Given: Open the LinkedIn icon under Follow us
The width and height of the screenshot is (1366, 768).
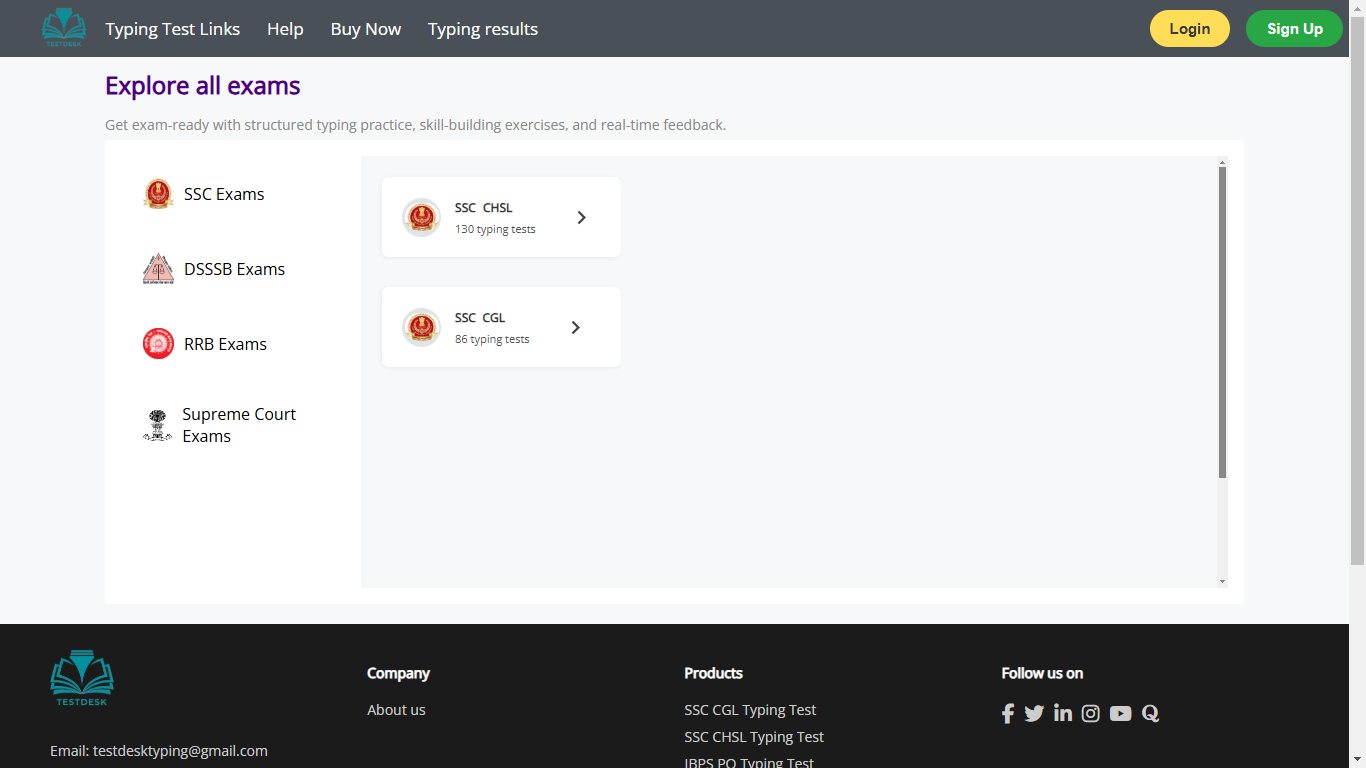Looking at the screenshot, I should [x=1062, y=713].
